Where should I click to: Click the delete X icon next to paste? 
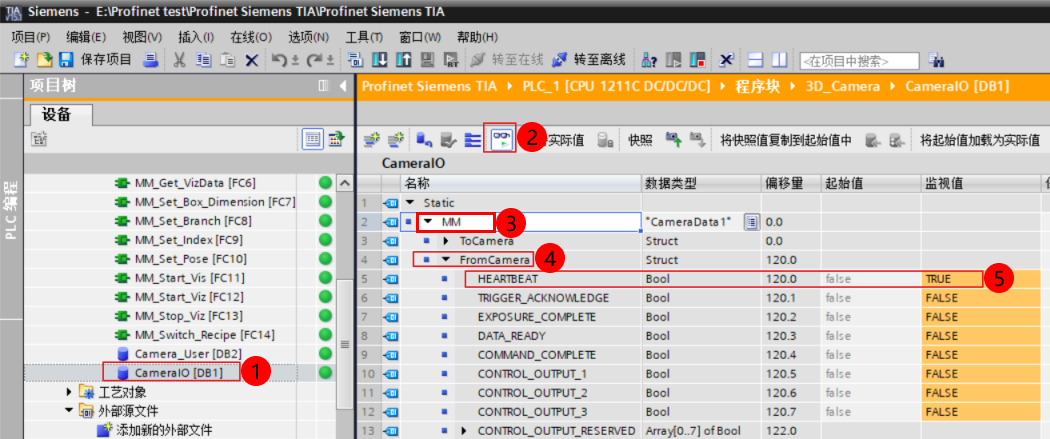(x=252, y=60)
